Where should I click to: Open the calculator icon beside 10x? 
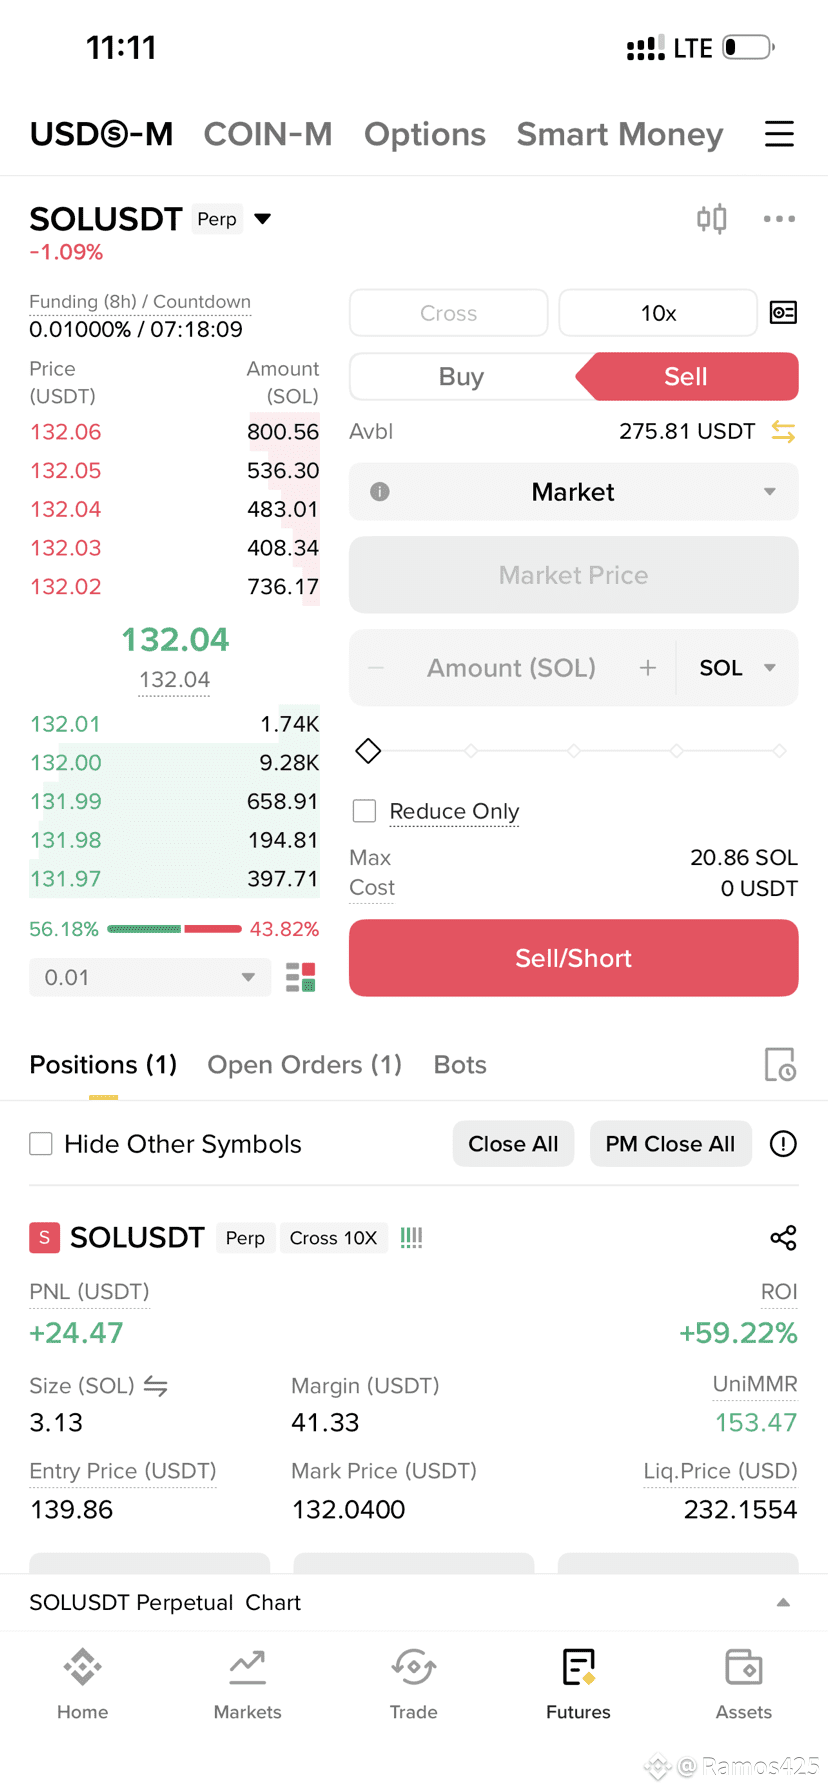[x=783, y=313]
